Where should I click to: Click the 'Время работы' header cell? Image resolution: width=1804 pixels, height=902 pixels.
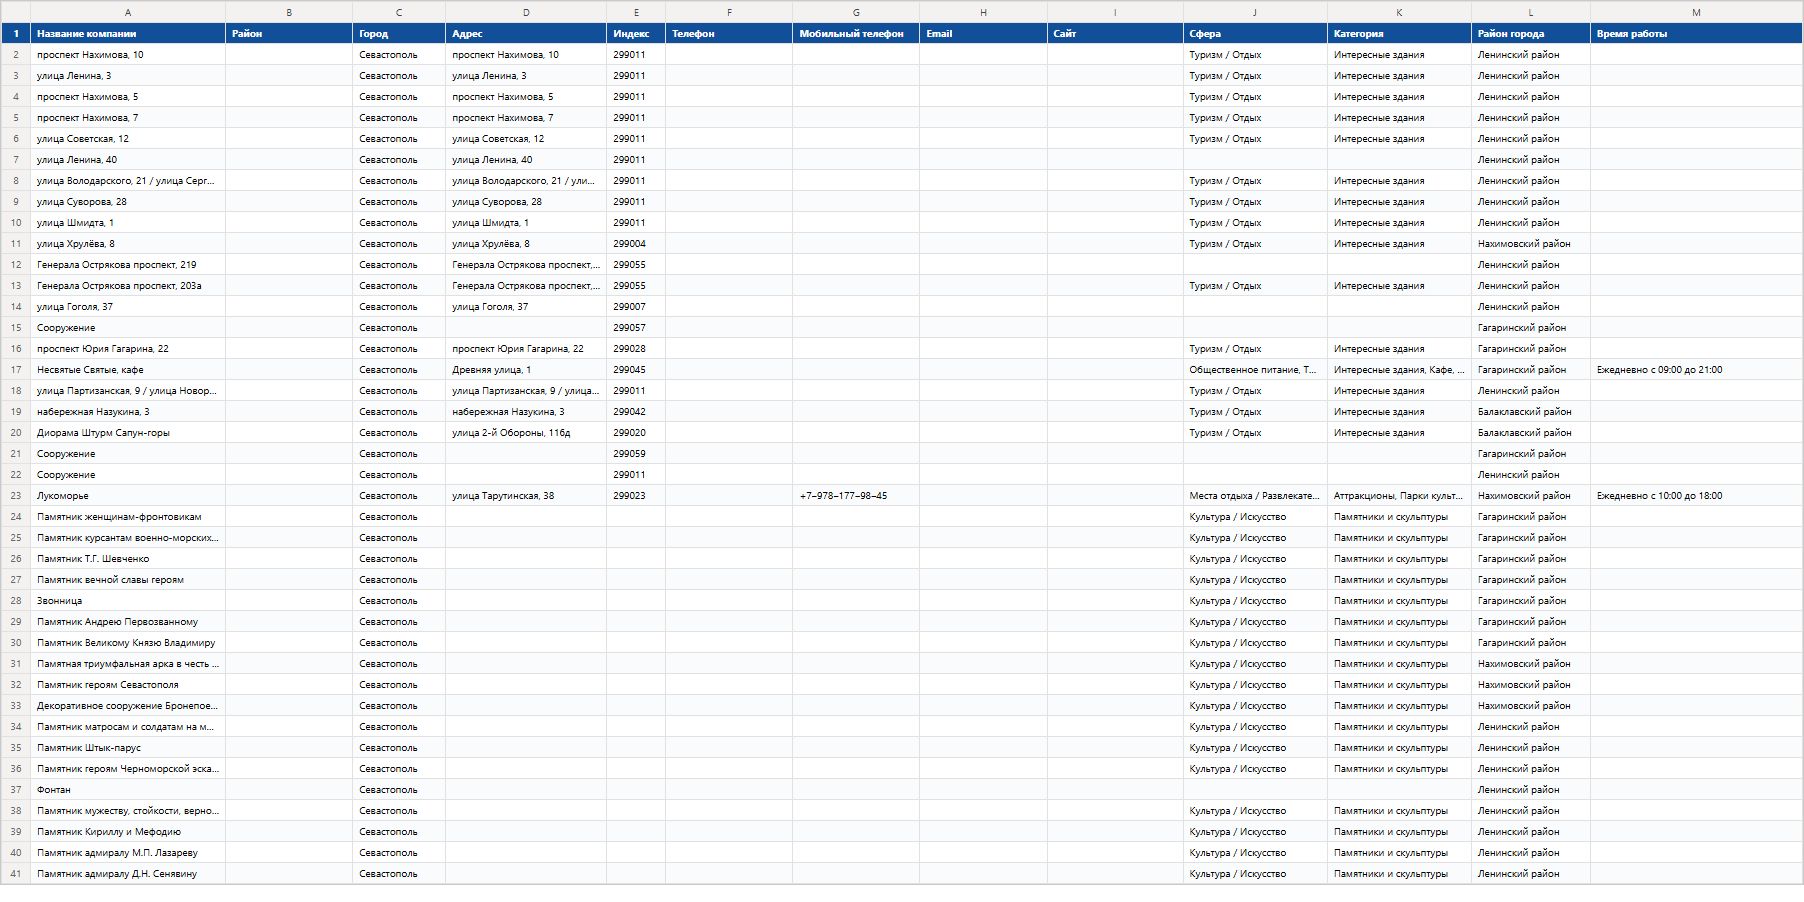point(1696,34)
